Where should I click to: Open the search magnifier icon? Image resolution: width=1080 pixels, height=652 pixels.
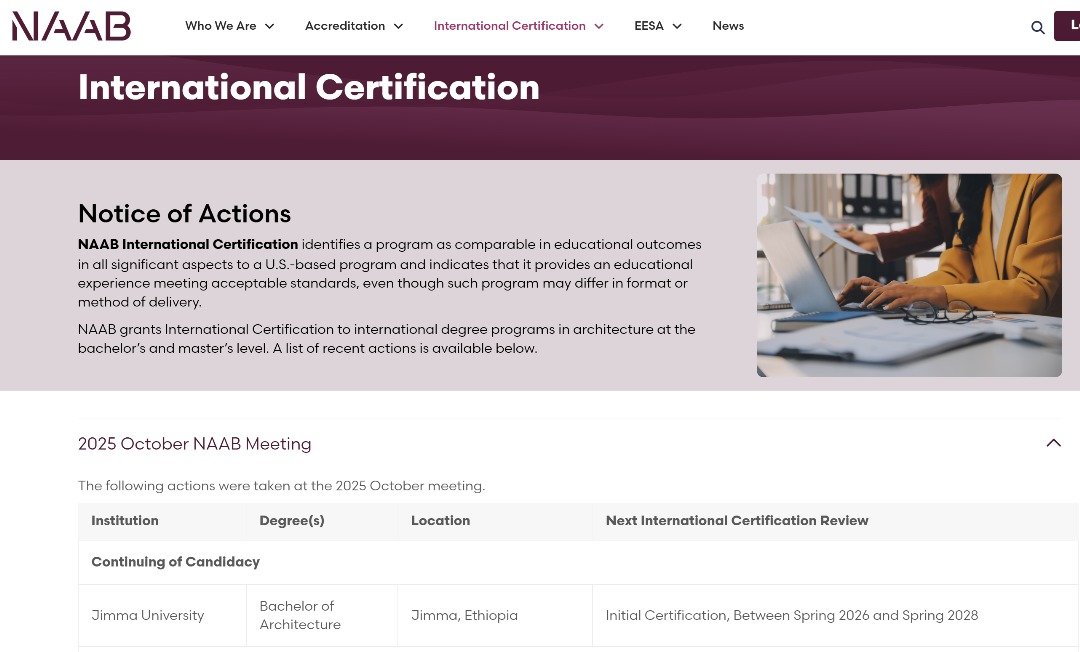point(1037,28)
